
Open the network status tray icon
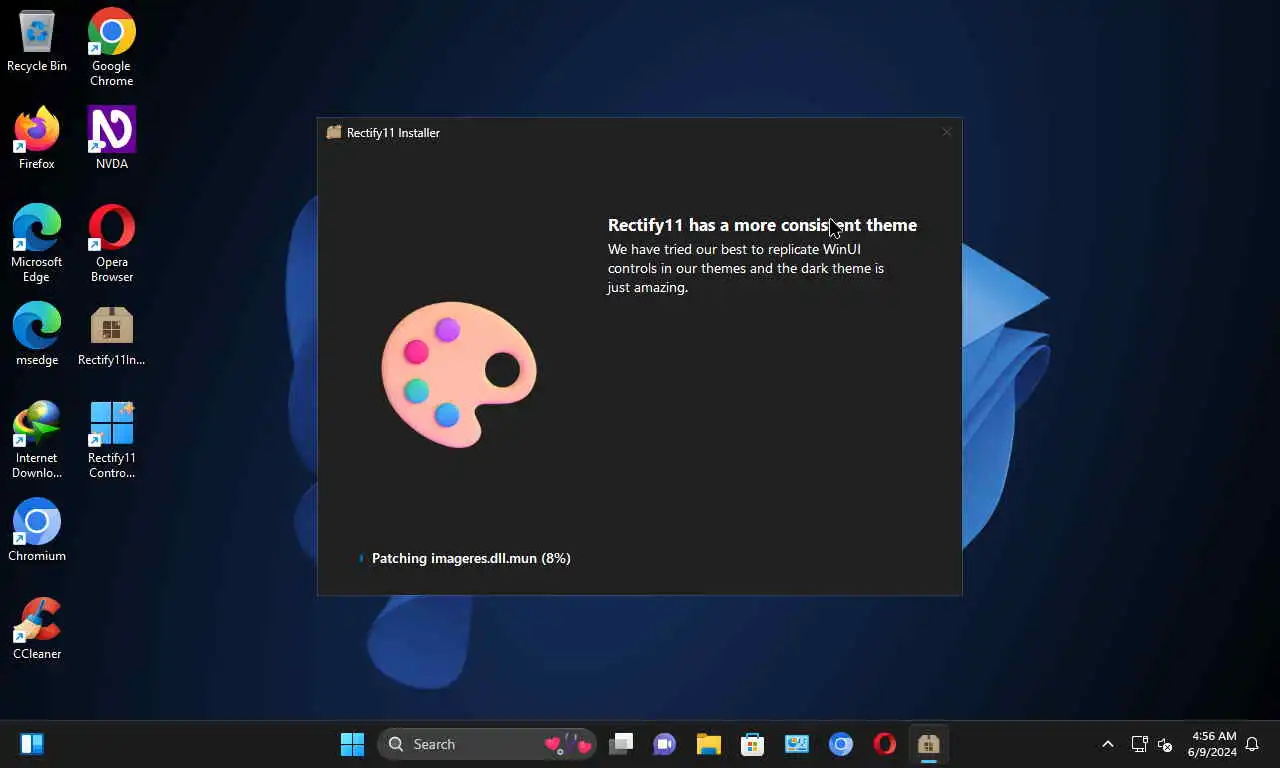click(1139, 744)
